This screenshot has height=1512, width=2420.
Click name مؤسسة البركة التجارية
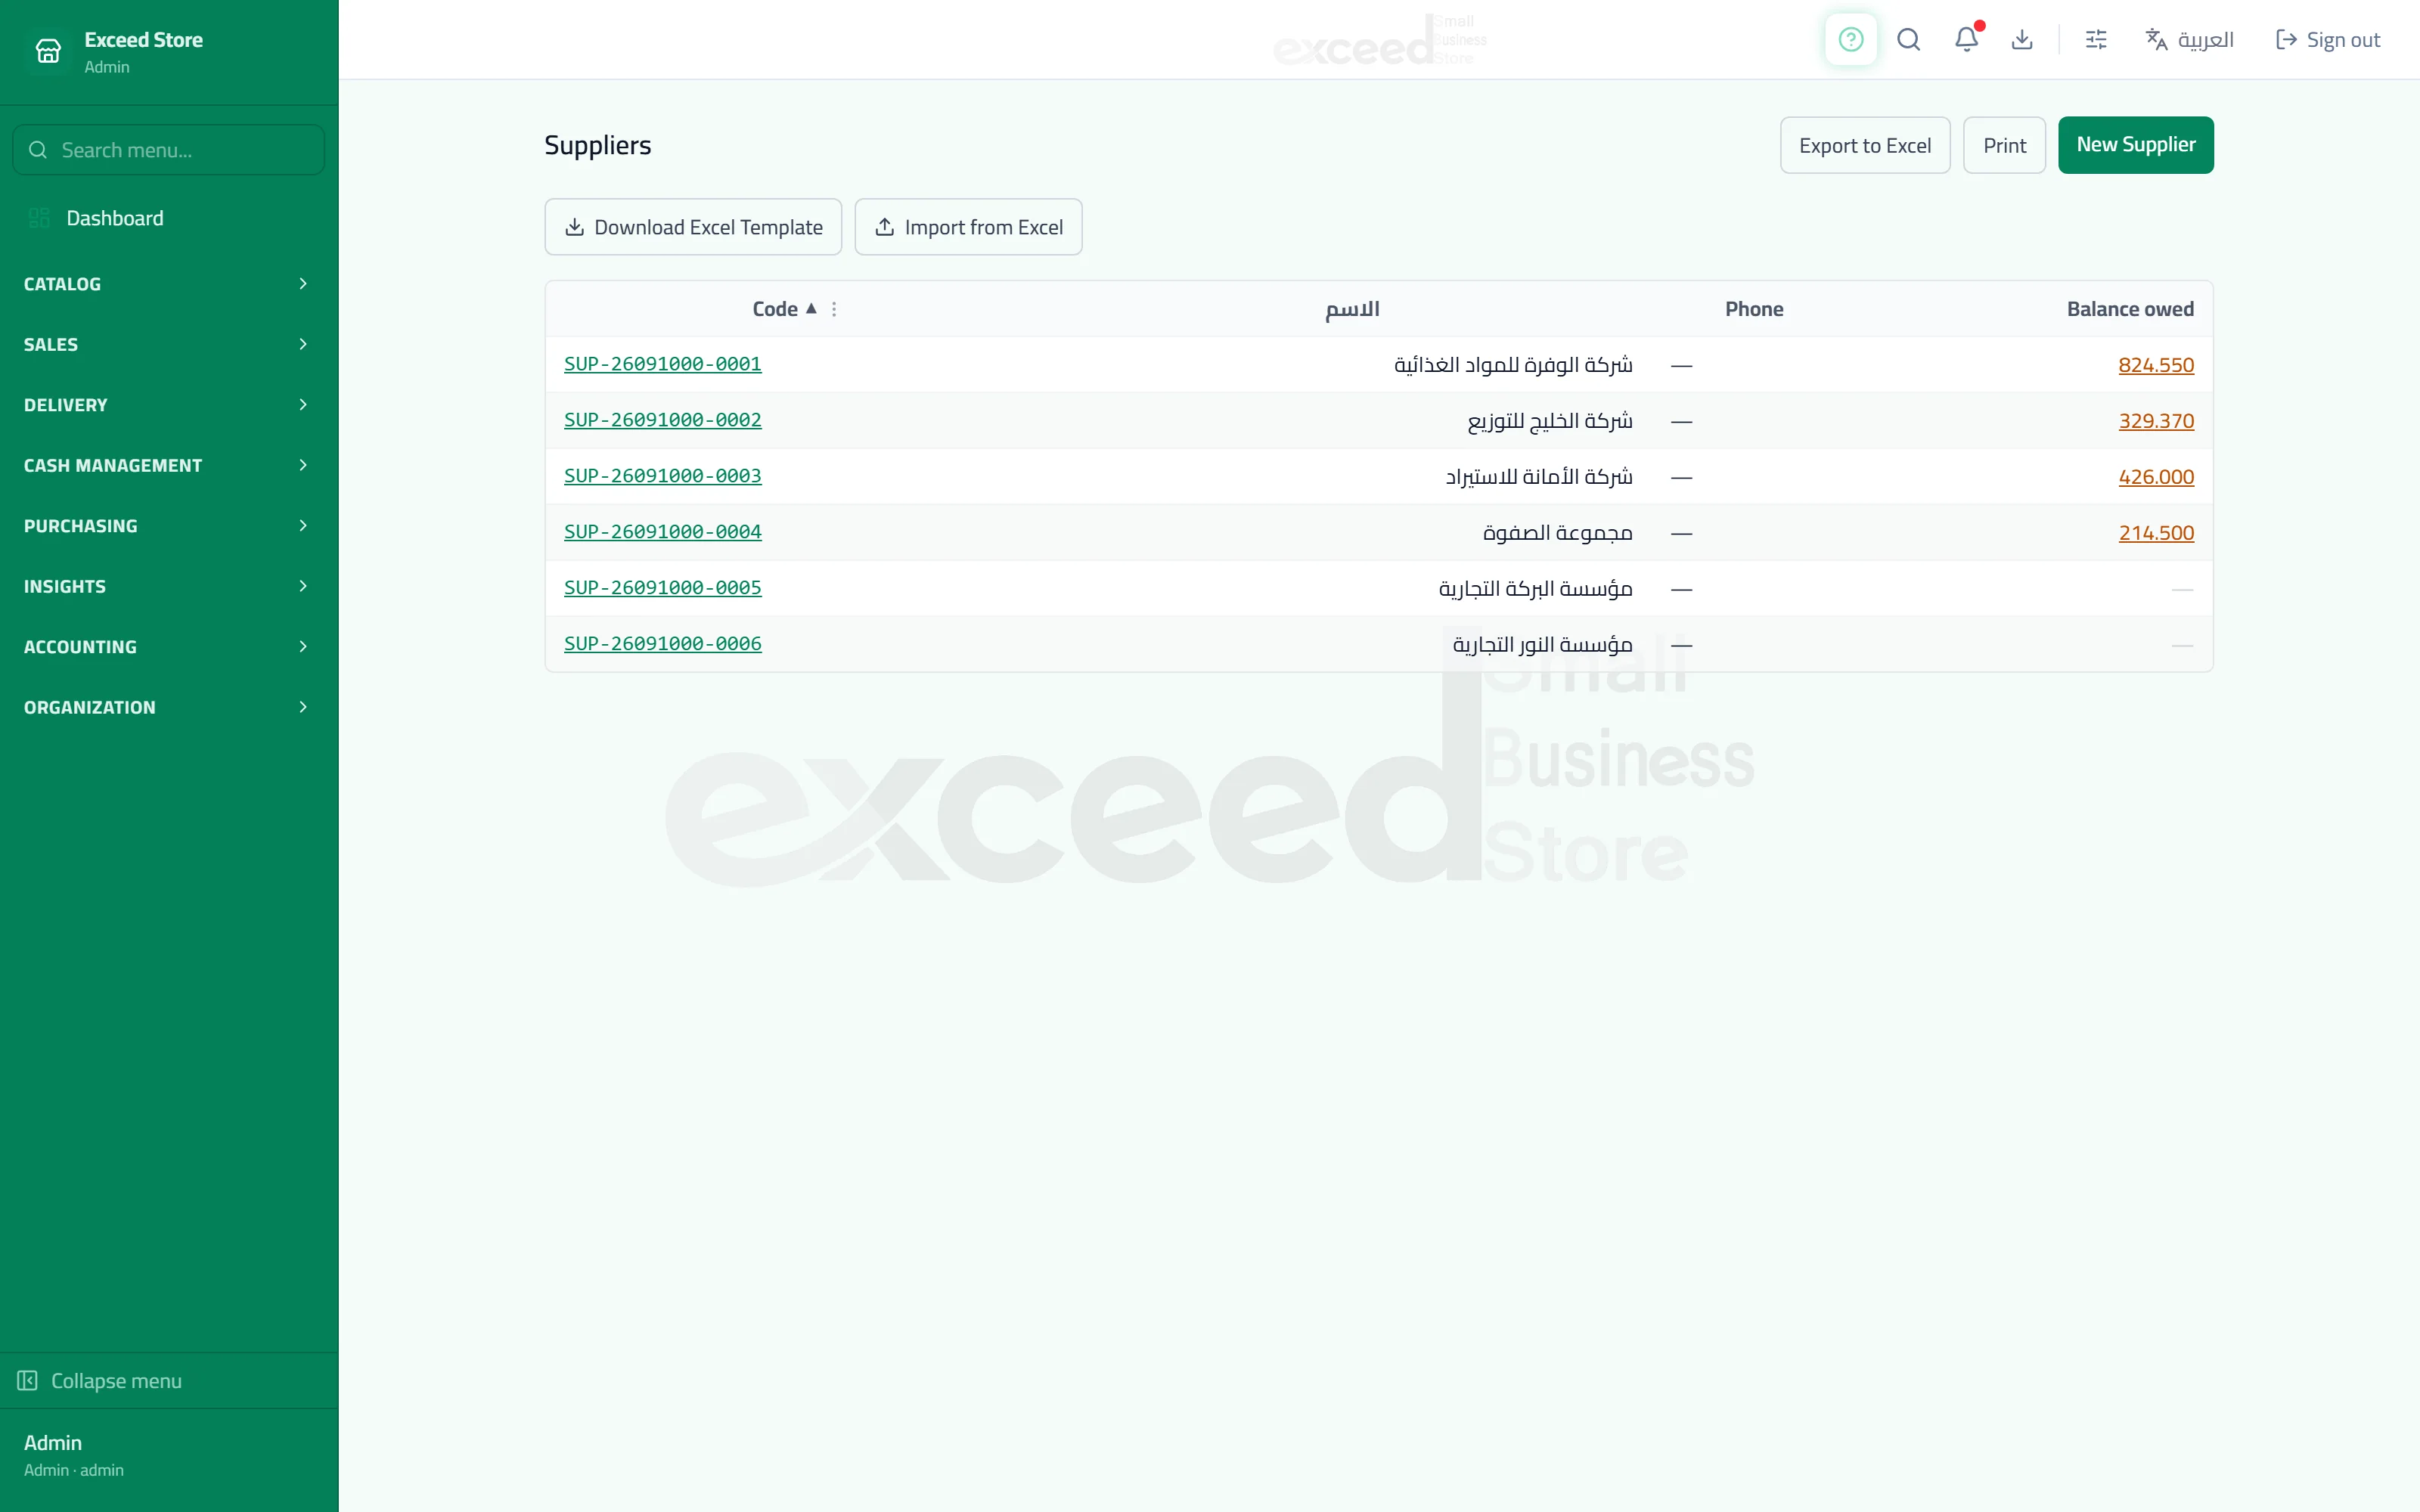pyautogui.click(x=1535, y=589)
